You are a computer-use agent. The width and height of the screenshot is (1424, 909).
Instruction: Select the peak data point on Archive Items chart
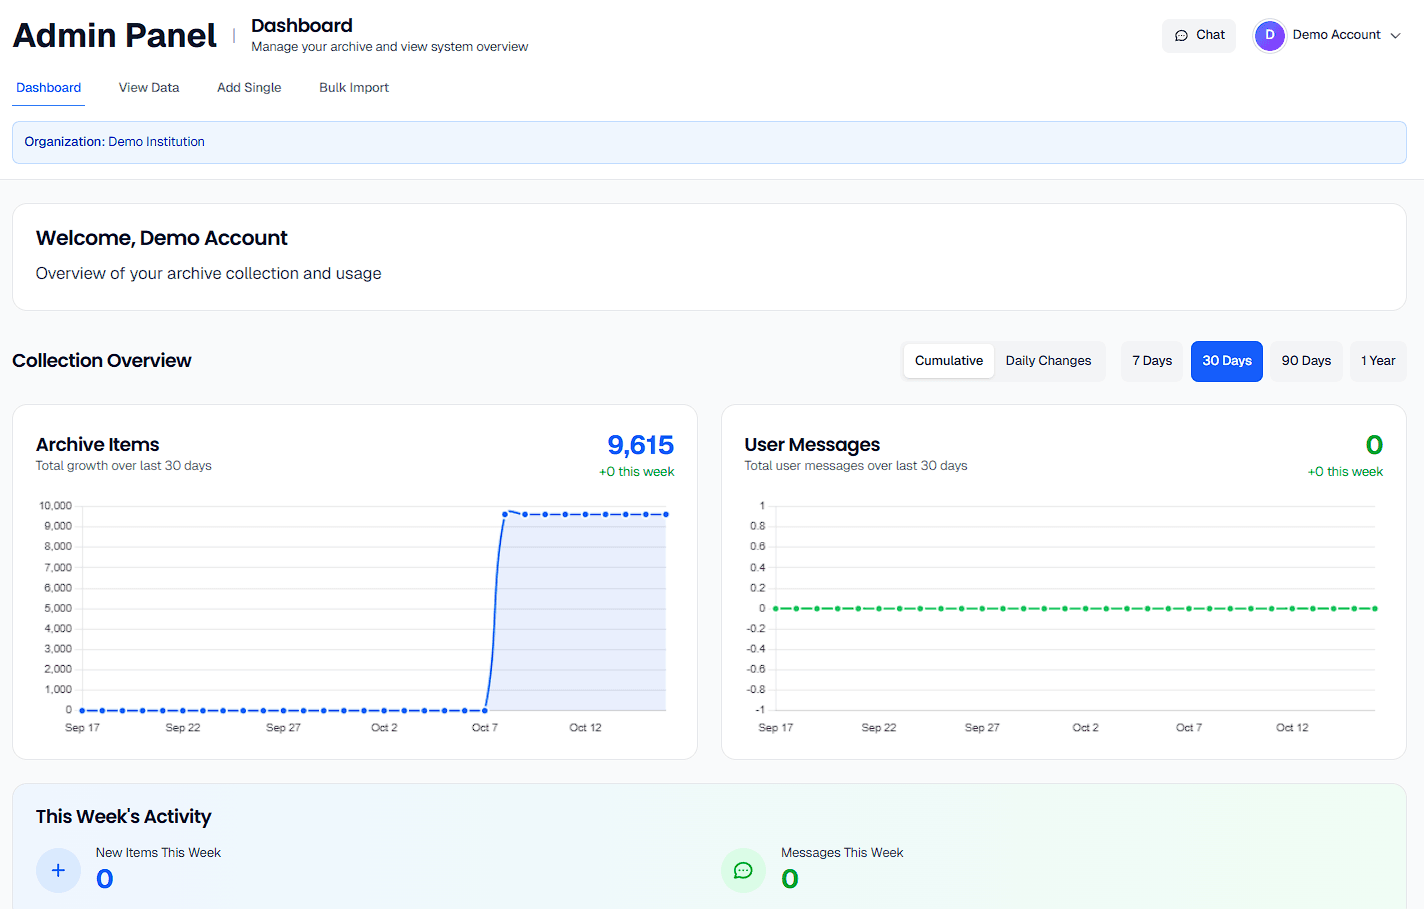click(x=505, y=512)
